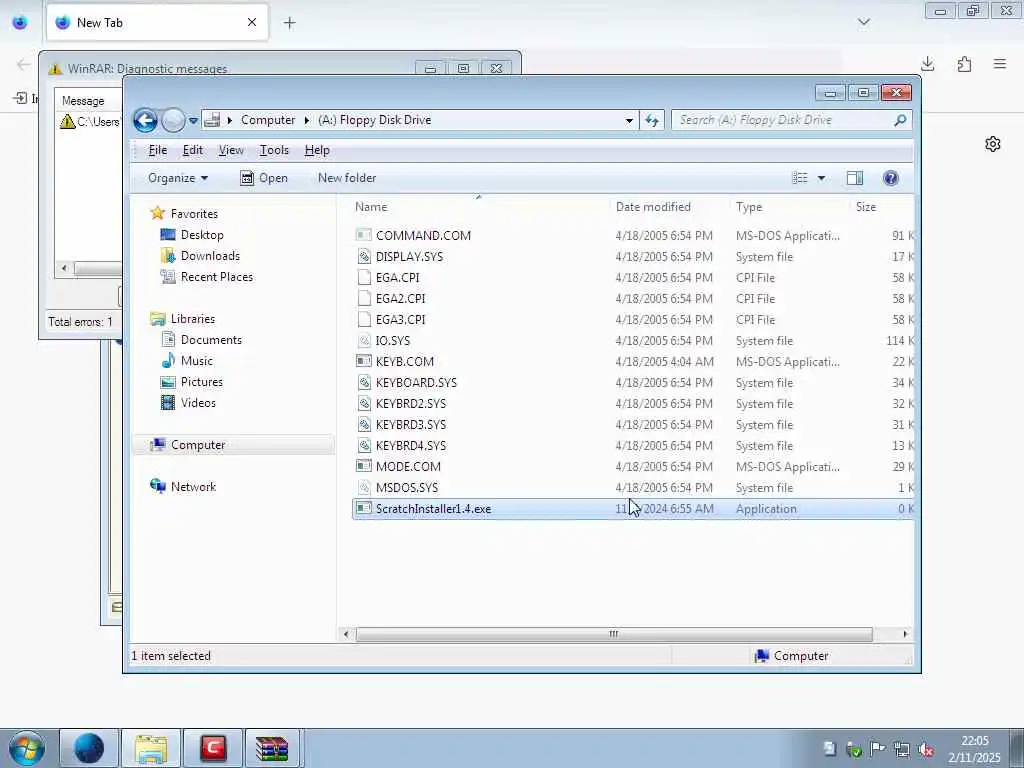This screenshot has height=768, width=1024.
Task: Open the browser hamburger menu
Action: tap(1000, 64)
